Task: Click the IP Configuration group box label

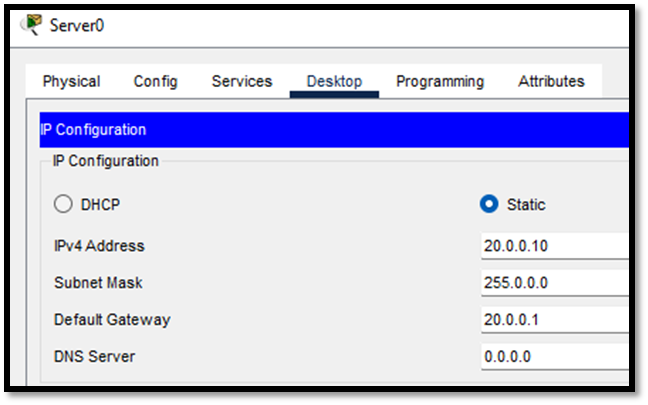Action: point(105,161)
